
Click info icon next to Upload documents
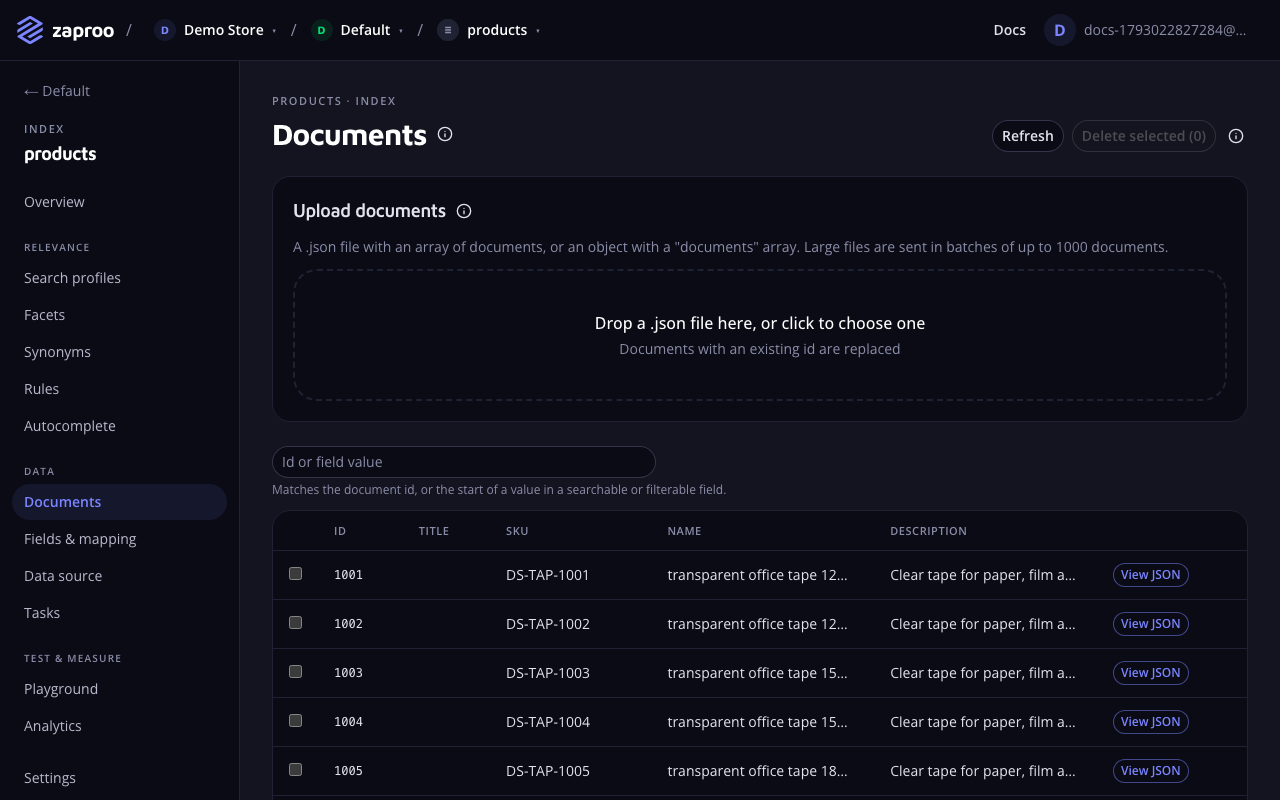tap(464, 211)
